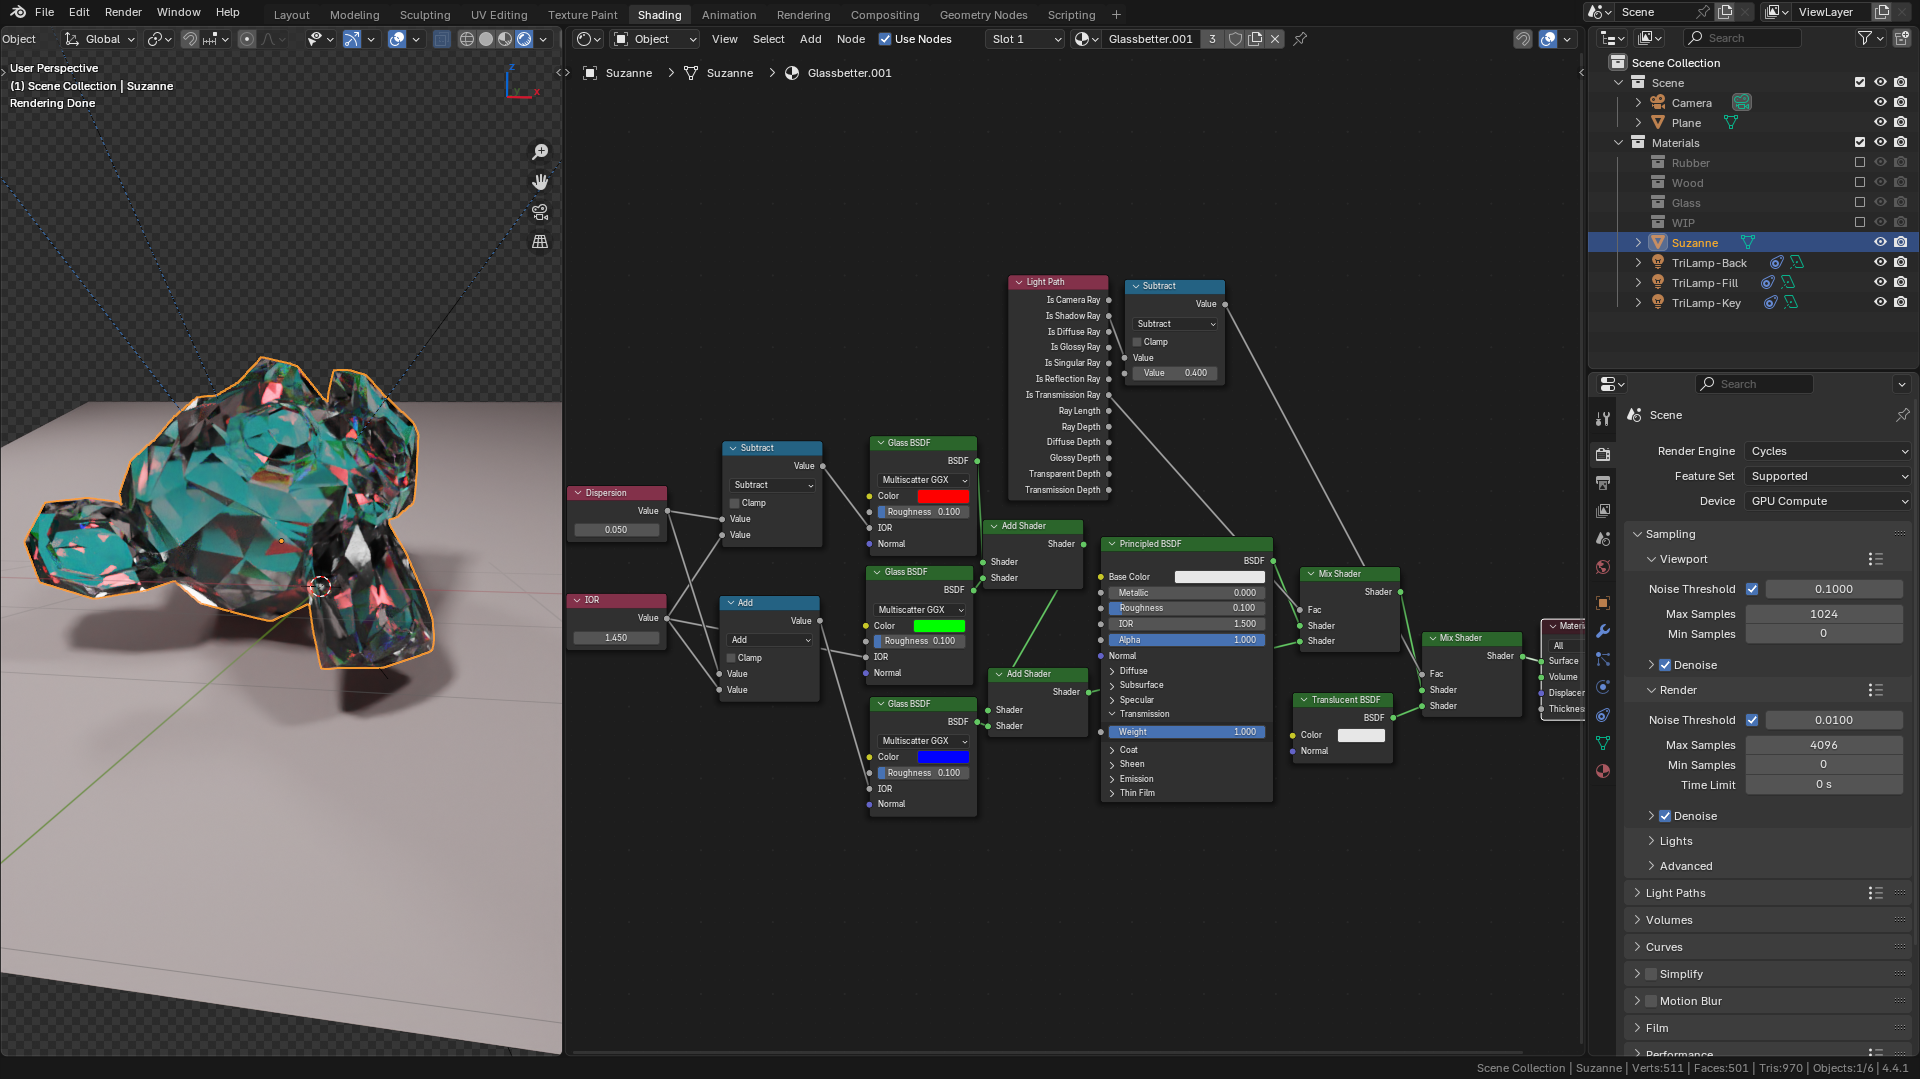1920x1079 pixels.
Task: Open the Render menu
Action: tap(123, 12)
